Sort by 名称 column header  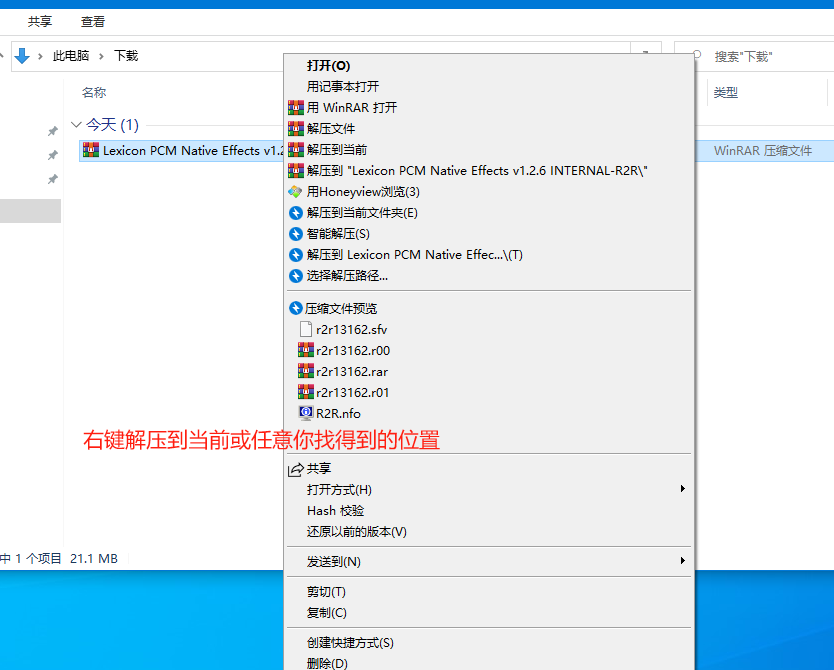point(94,93)
